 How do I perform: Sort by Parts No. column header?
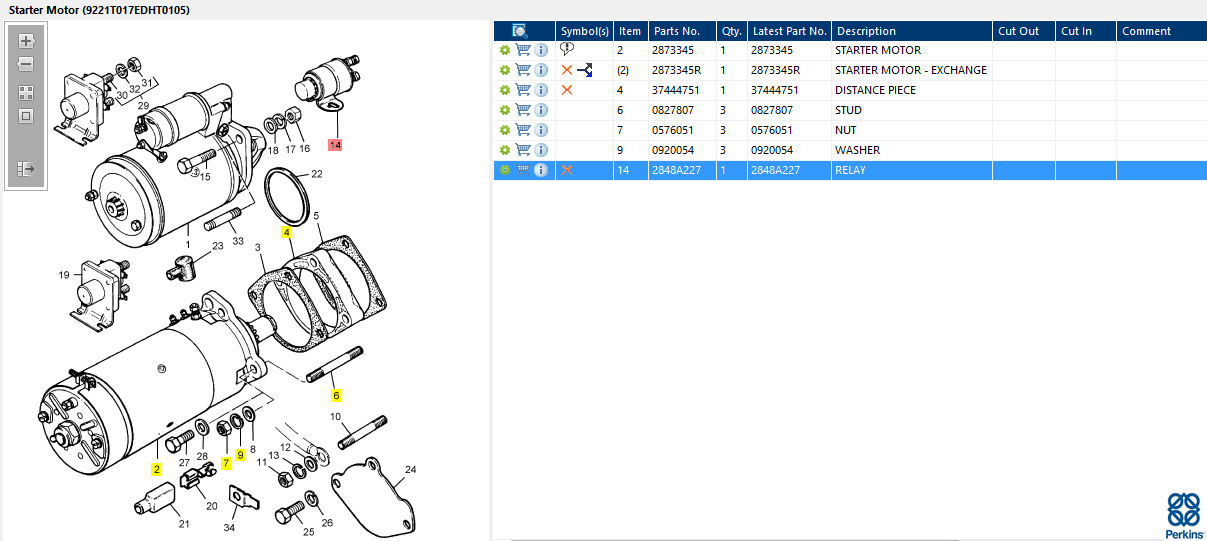681,31
